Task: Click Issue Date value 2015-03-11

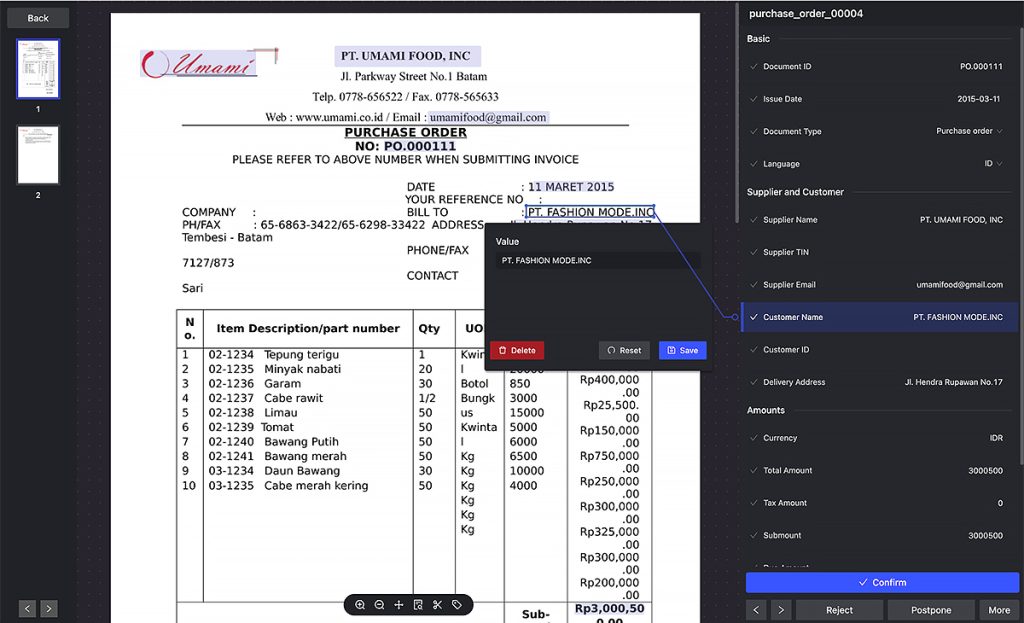Action: click(978, 99)
